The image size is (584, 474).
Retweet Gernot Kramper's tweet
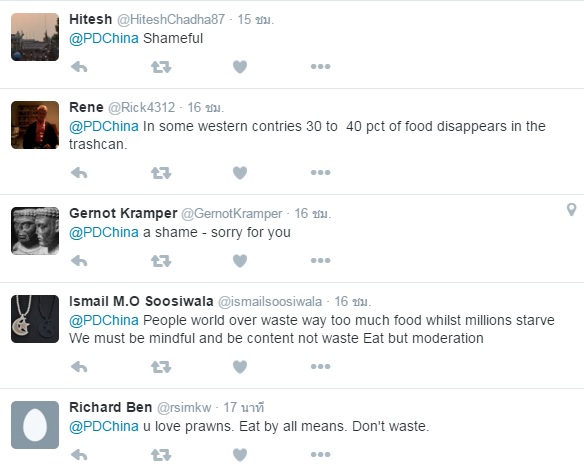(x=161, y=261)
